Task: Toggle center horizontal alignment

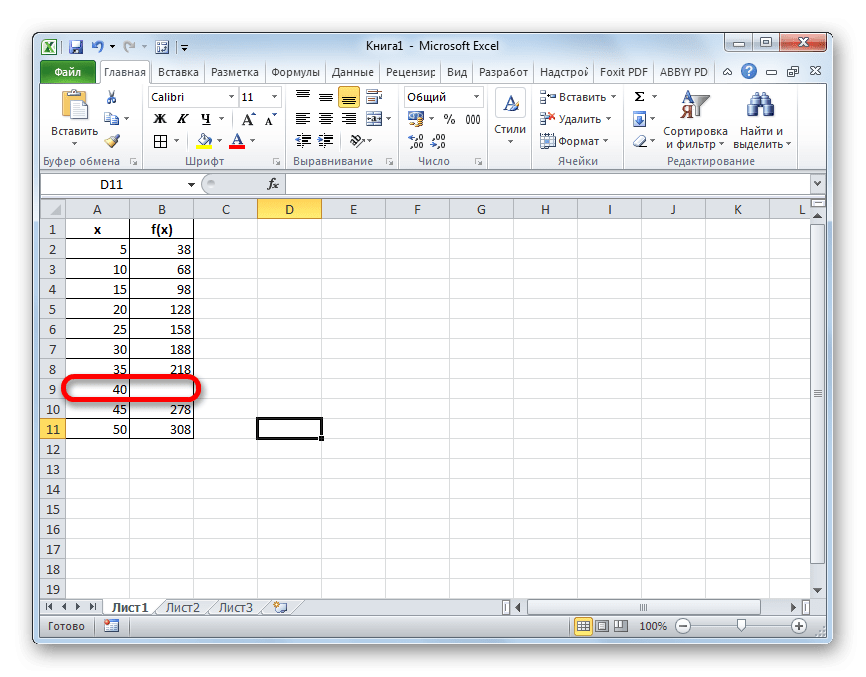Action: click(326, 119)
